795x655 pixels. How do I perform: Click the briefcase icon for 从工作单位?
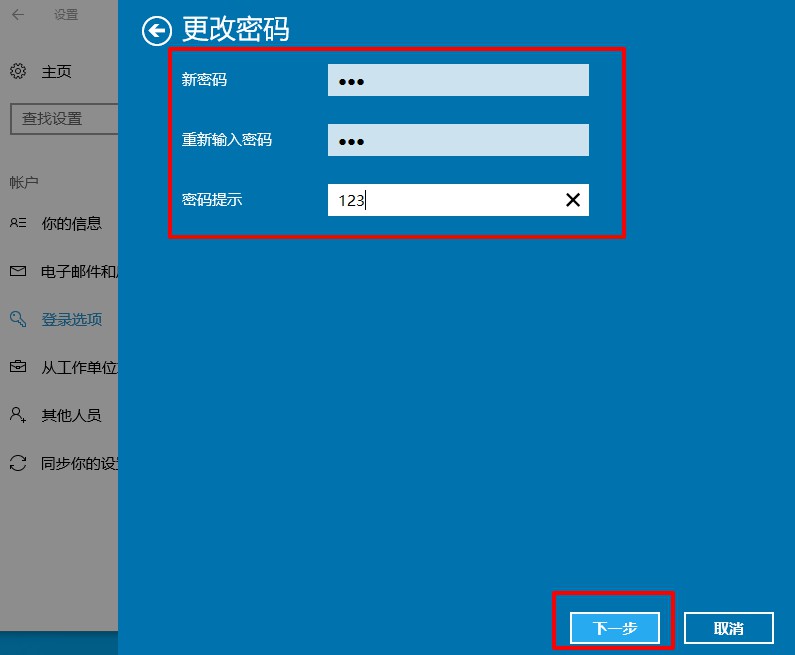[x=18, y=367]
